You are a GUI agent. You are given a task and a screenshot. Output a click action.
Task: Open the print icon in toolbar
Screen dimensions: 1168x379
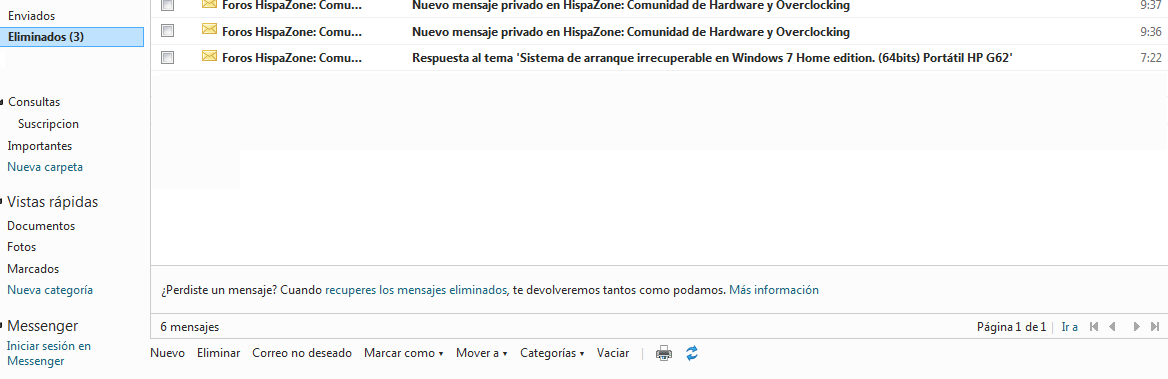point(664,354)
